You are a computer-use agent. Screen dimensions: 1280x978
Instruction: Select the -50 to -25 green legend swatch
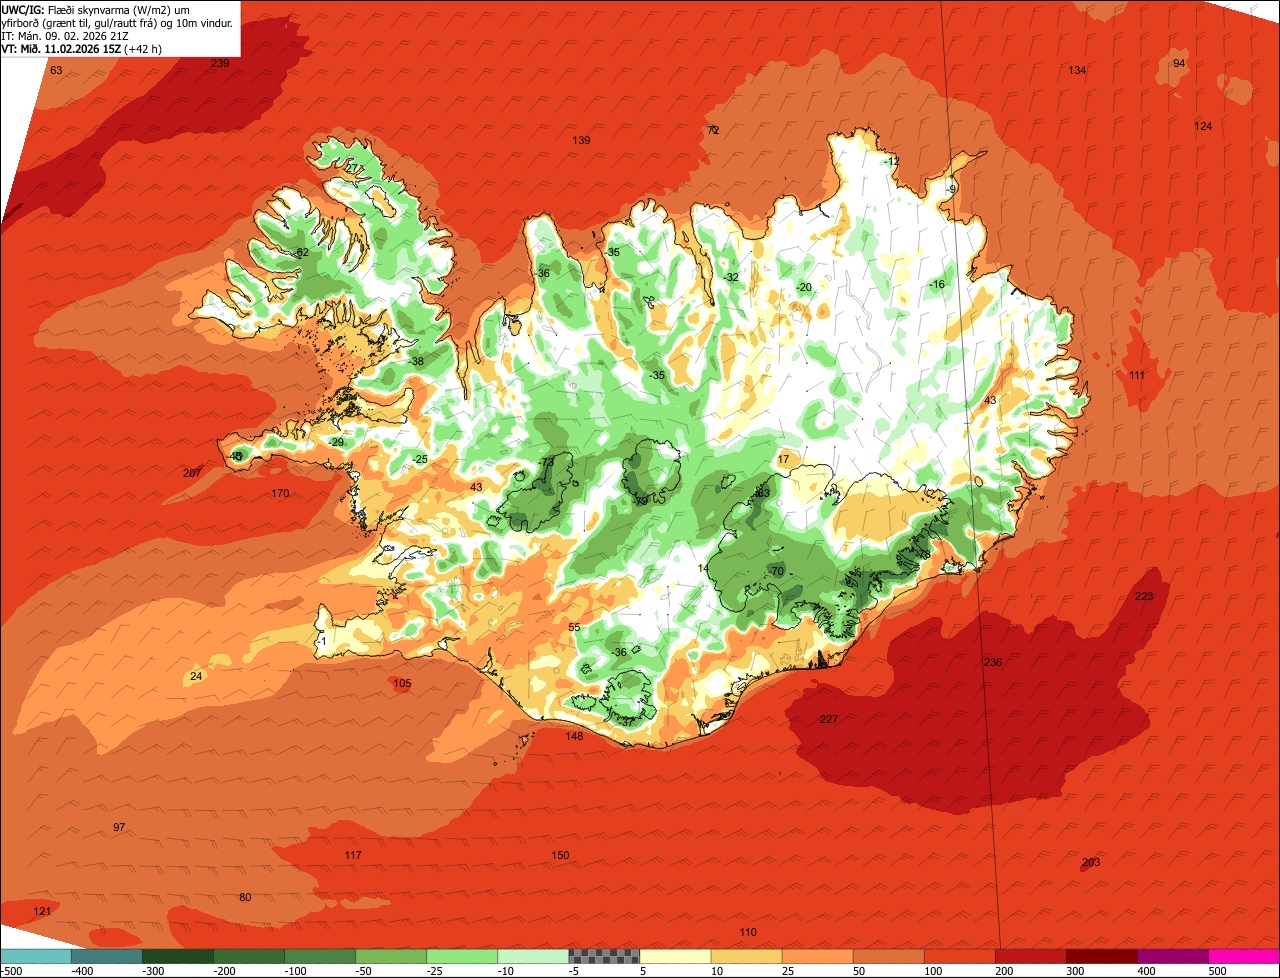391,956
